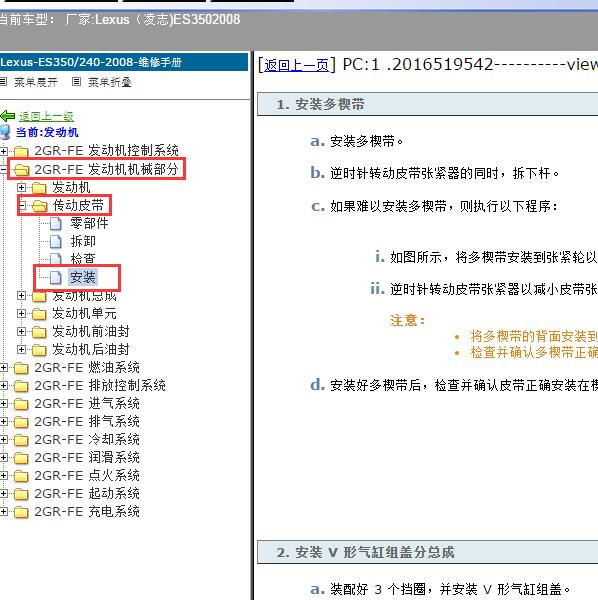Screen dimensions: 598x600
Task: Collapse the 传动皮带 node
Action: (x=21, y=205)
